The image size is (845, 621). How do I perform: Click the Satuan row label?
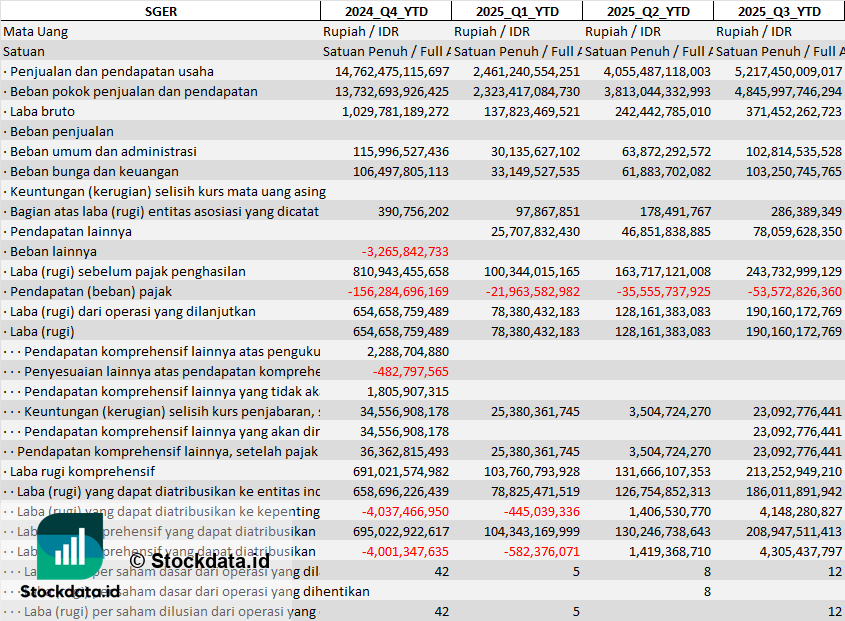pos(24,52)
